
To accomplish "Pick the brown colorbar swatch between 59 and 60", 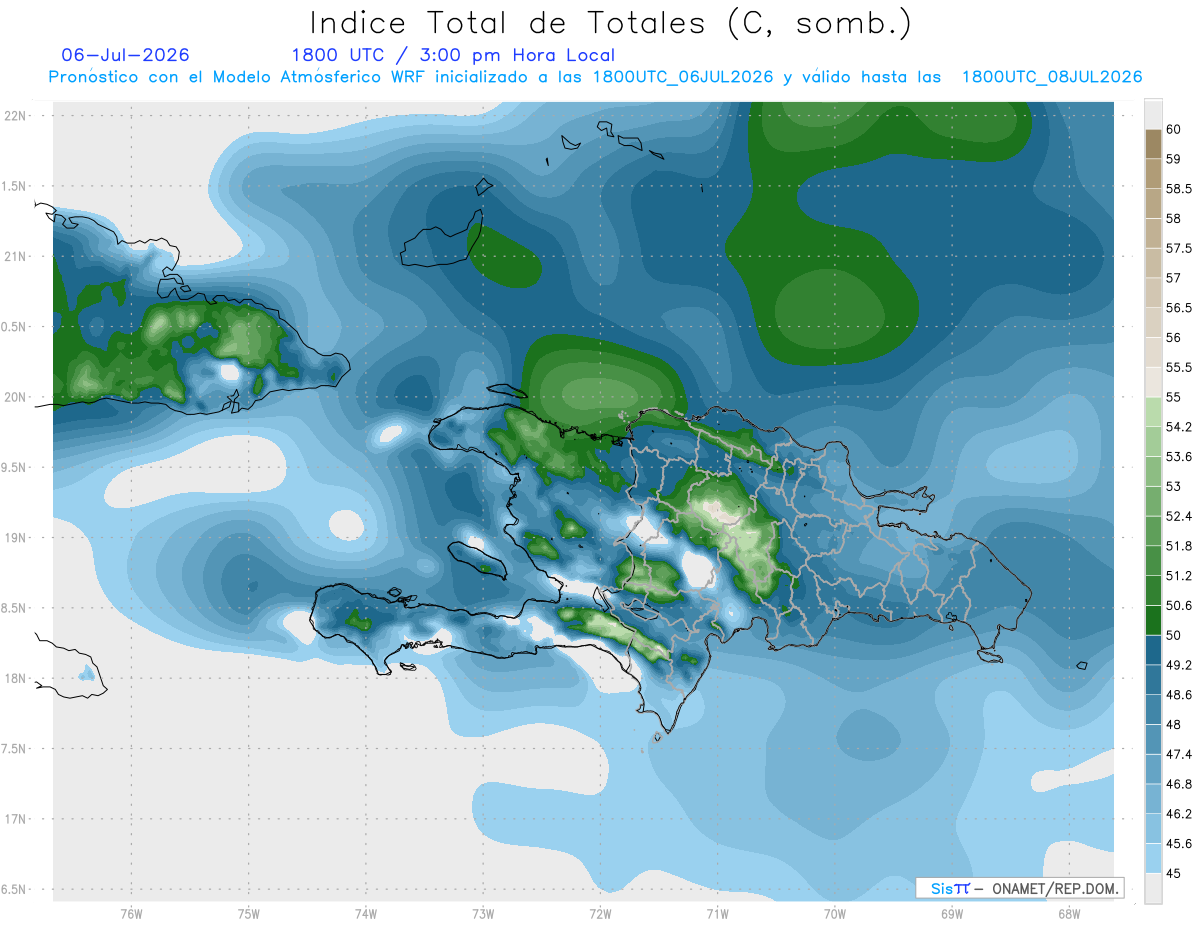I will pos(1153,144).
